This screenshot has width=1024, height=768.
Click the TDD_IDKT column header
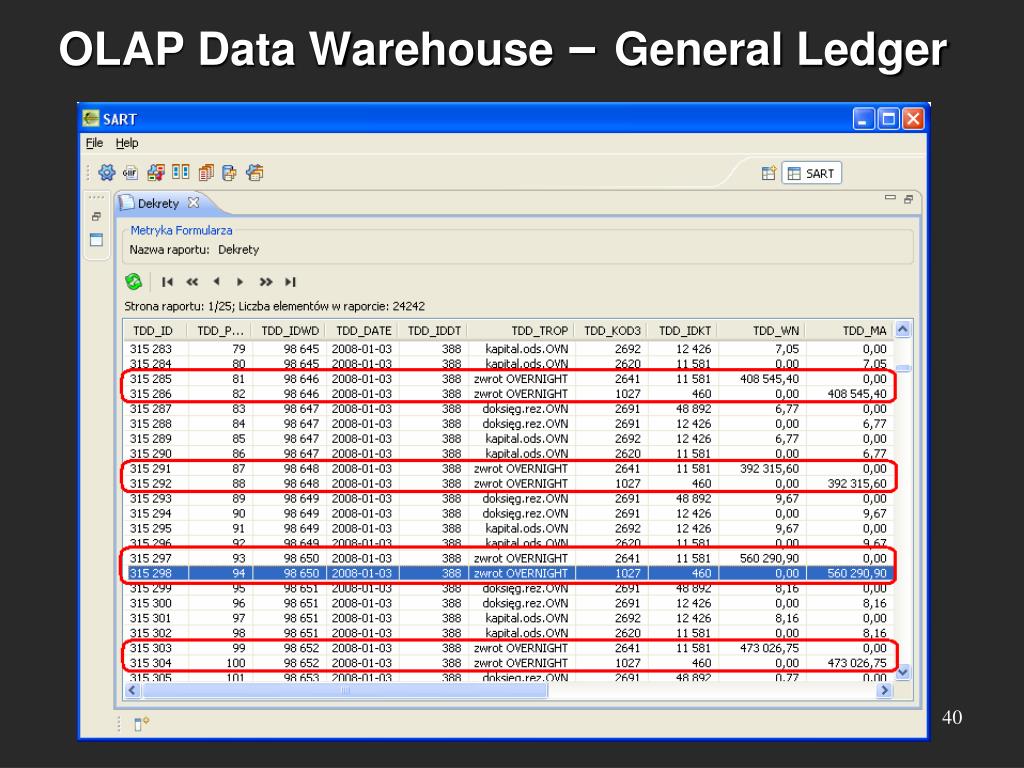pyautogui.click(x=684, y=330)
